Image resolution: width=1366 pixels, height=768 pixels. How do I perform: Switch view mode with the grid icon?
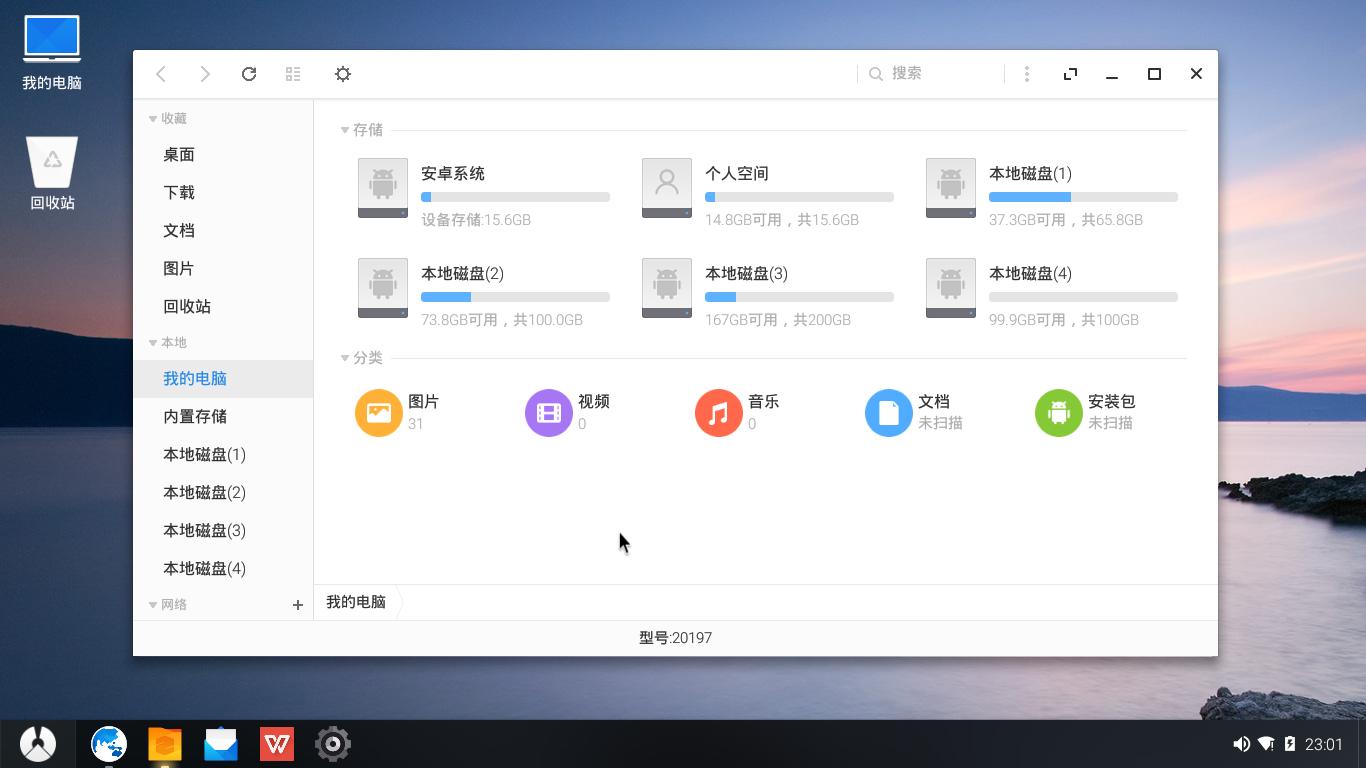pos(293,73)
